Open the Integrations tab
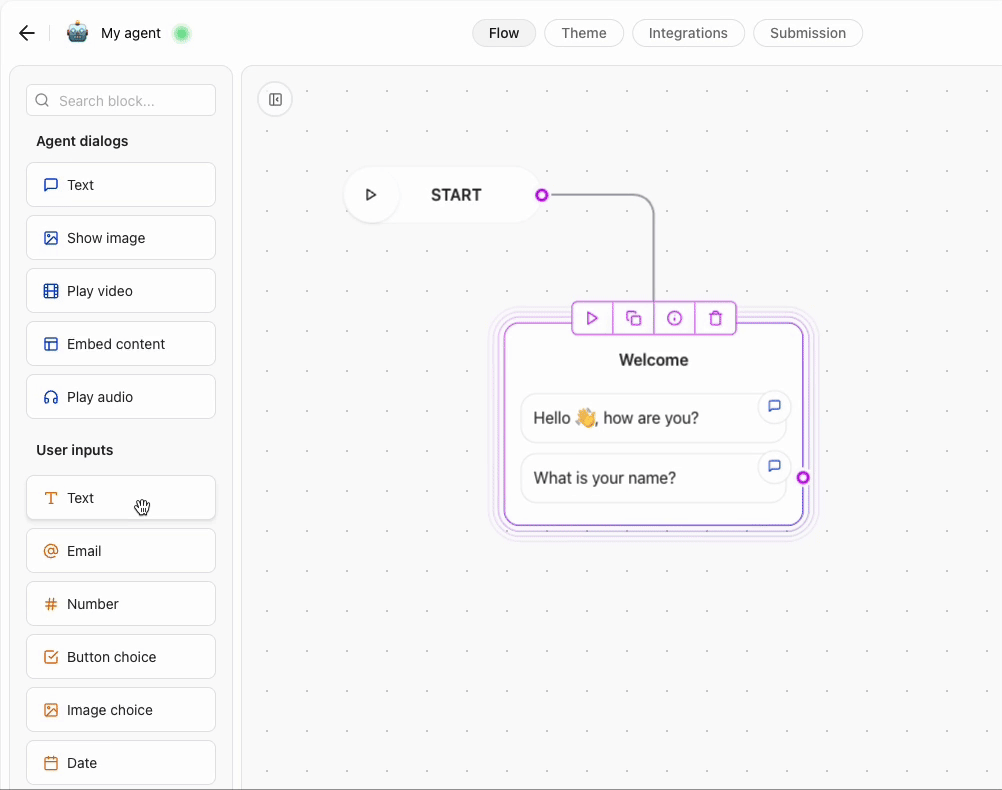The height and width of the screenshot is (790, 1002). tap(688, 32)
